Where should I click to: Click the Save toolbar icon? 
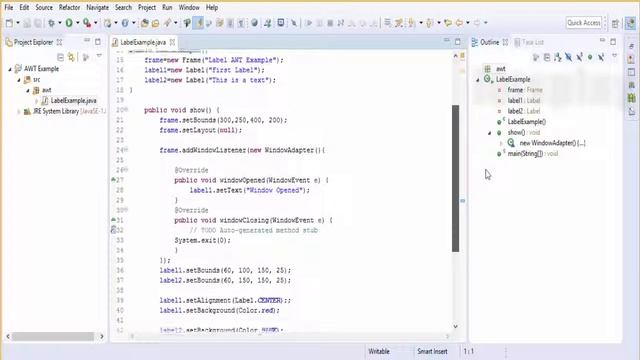point(27,23)
